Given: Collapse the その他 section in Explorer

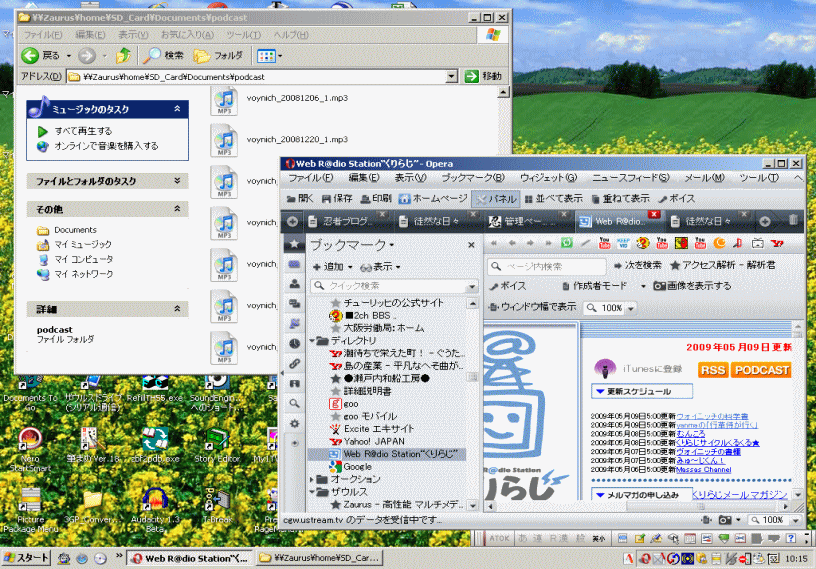Looking at the screenshot, I should pyautogui.click(x=177, y=209).
